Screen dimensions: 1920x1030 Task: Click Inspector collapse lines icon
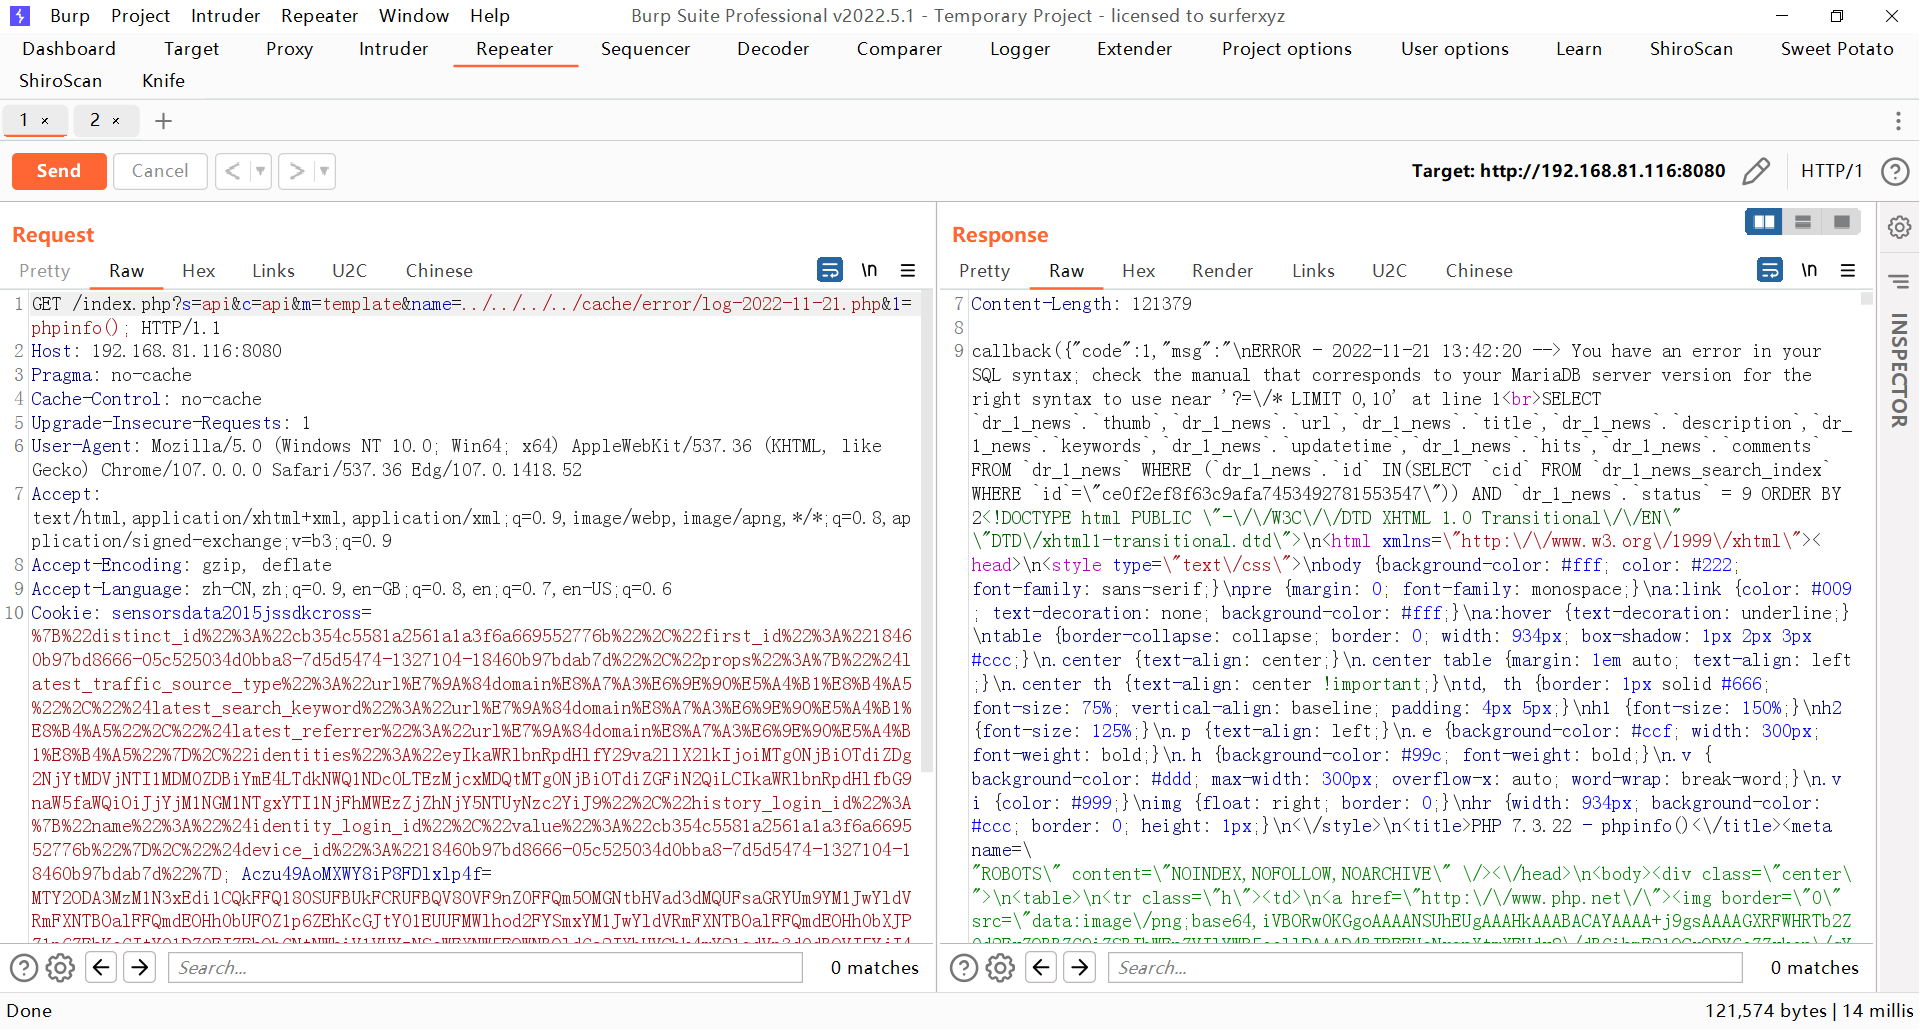click(1900, 282)
